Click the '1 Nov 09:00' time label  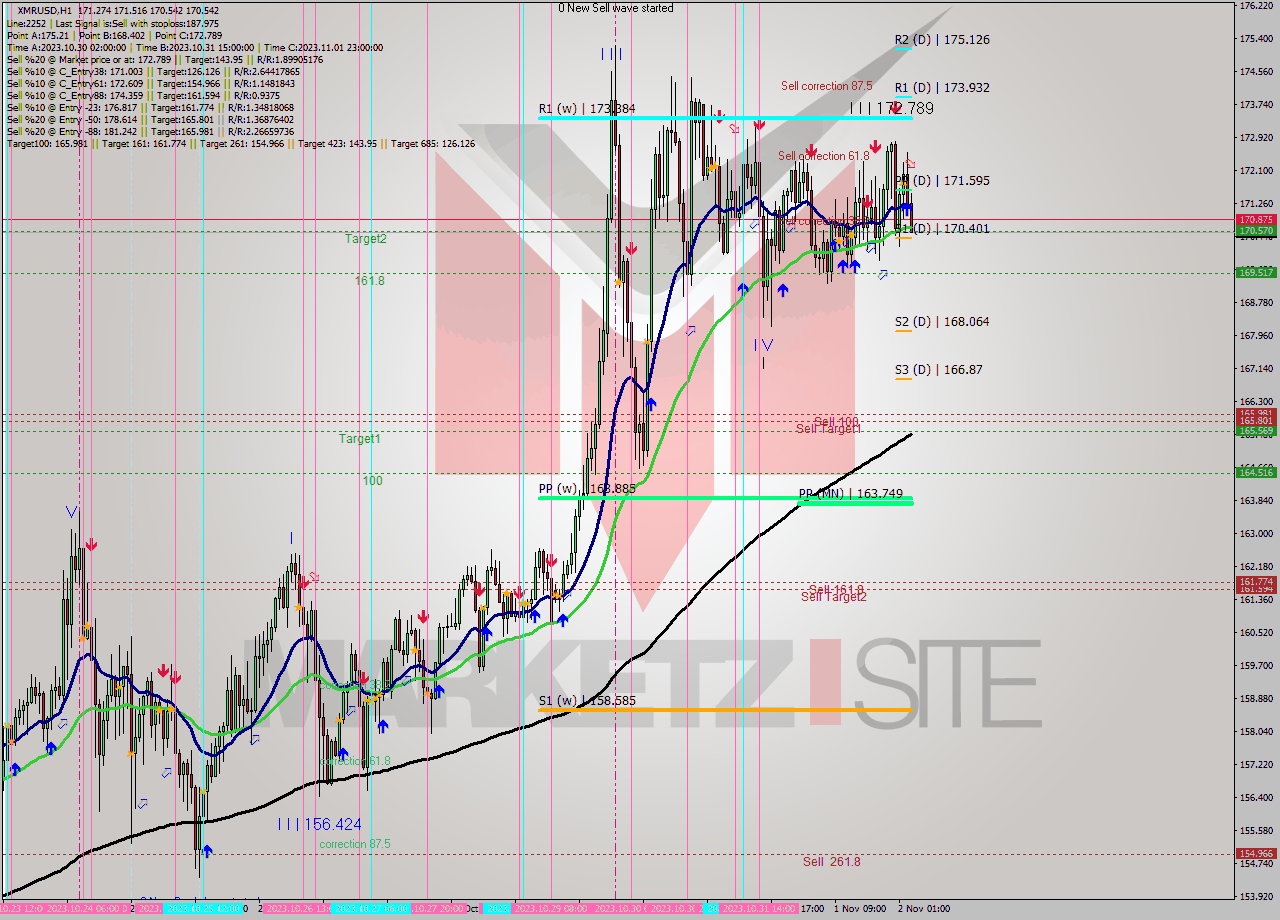pyautogui.click(x=860, y=909)
